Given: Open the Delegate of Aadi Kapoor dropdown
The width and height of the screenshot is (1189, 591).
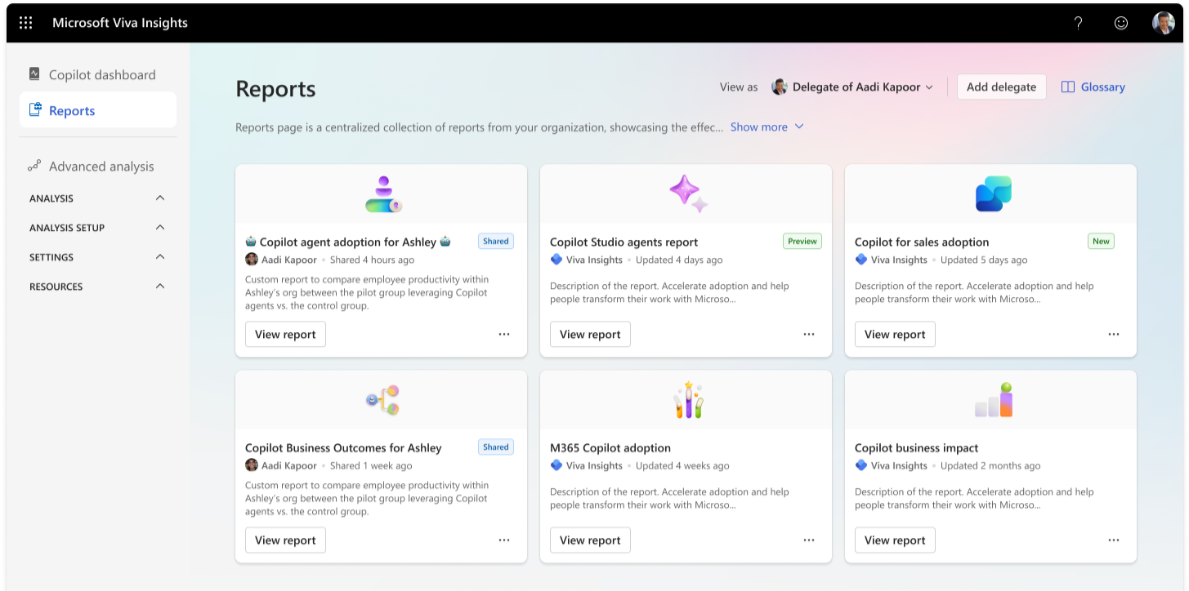Looking at the screenshot, I should pos(852,87).
